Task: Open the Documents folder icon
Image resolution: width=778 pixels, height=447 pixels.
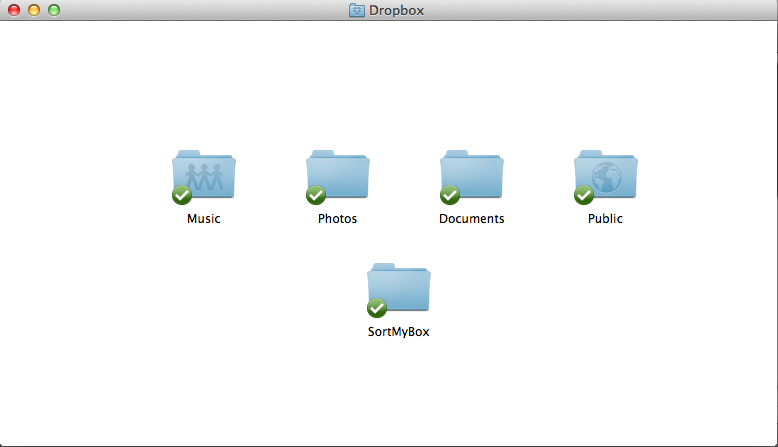Action: pos(474,175)
